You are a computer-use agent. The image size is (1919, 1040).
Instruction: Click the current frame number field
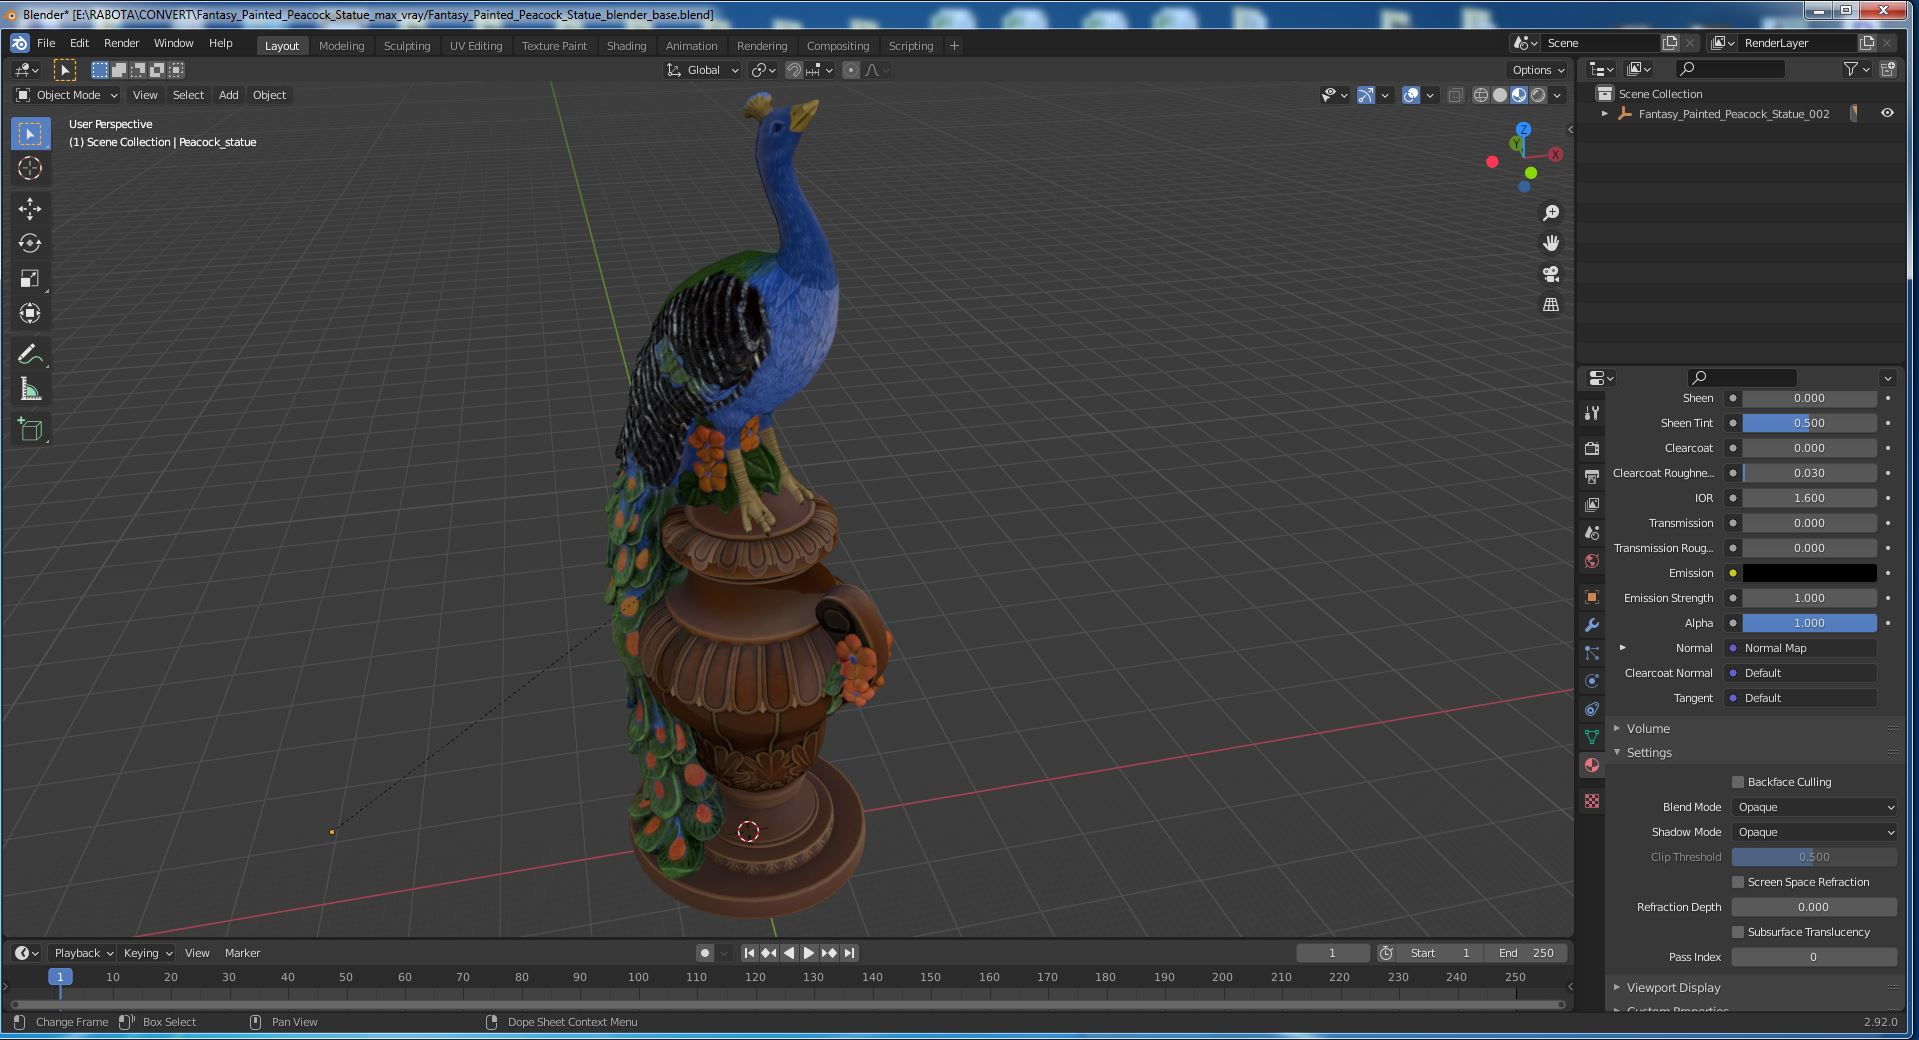pyautogui.click(x=1332, y=953)
